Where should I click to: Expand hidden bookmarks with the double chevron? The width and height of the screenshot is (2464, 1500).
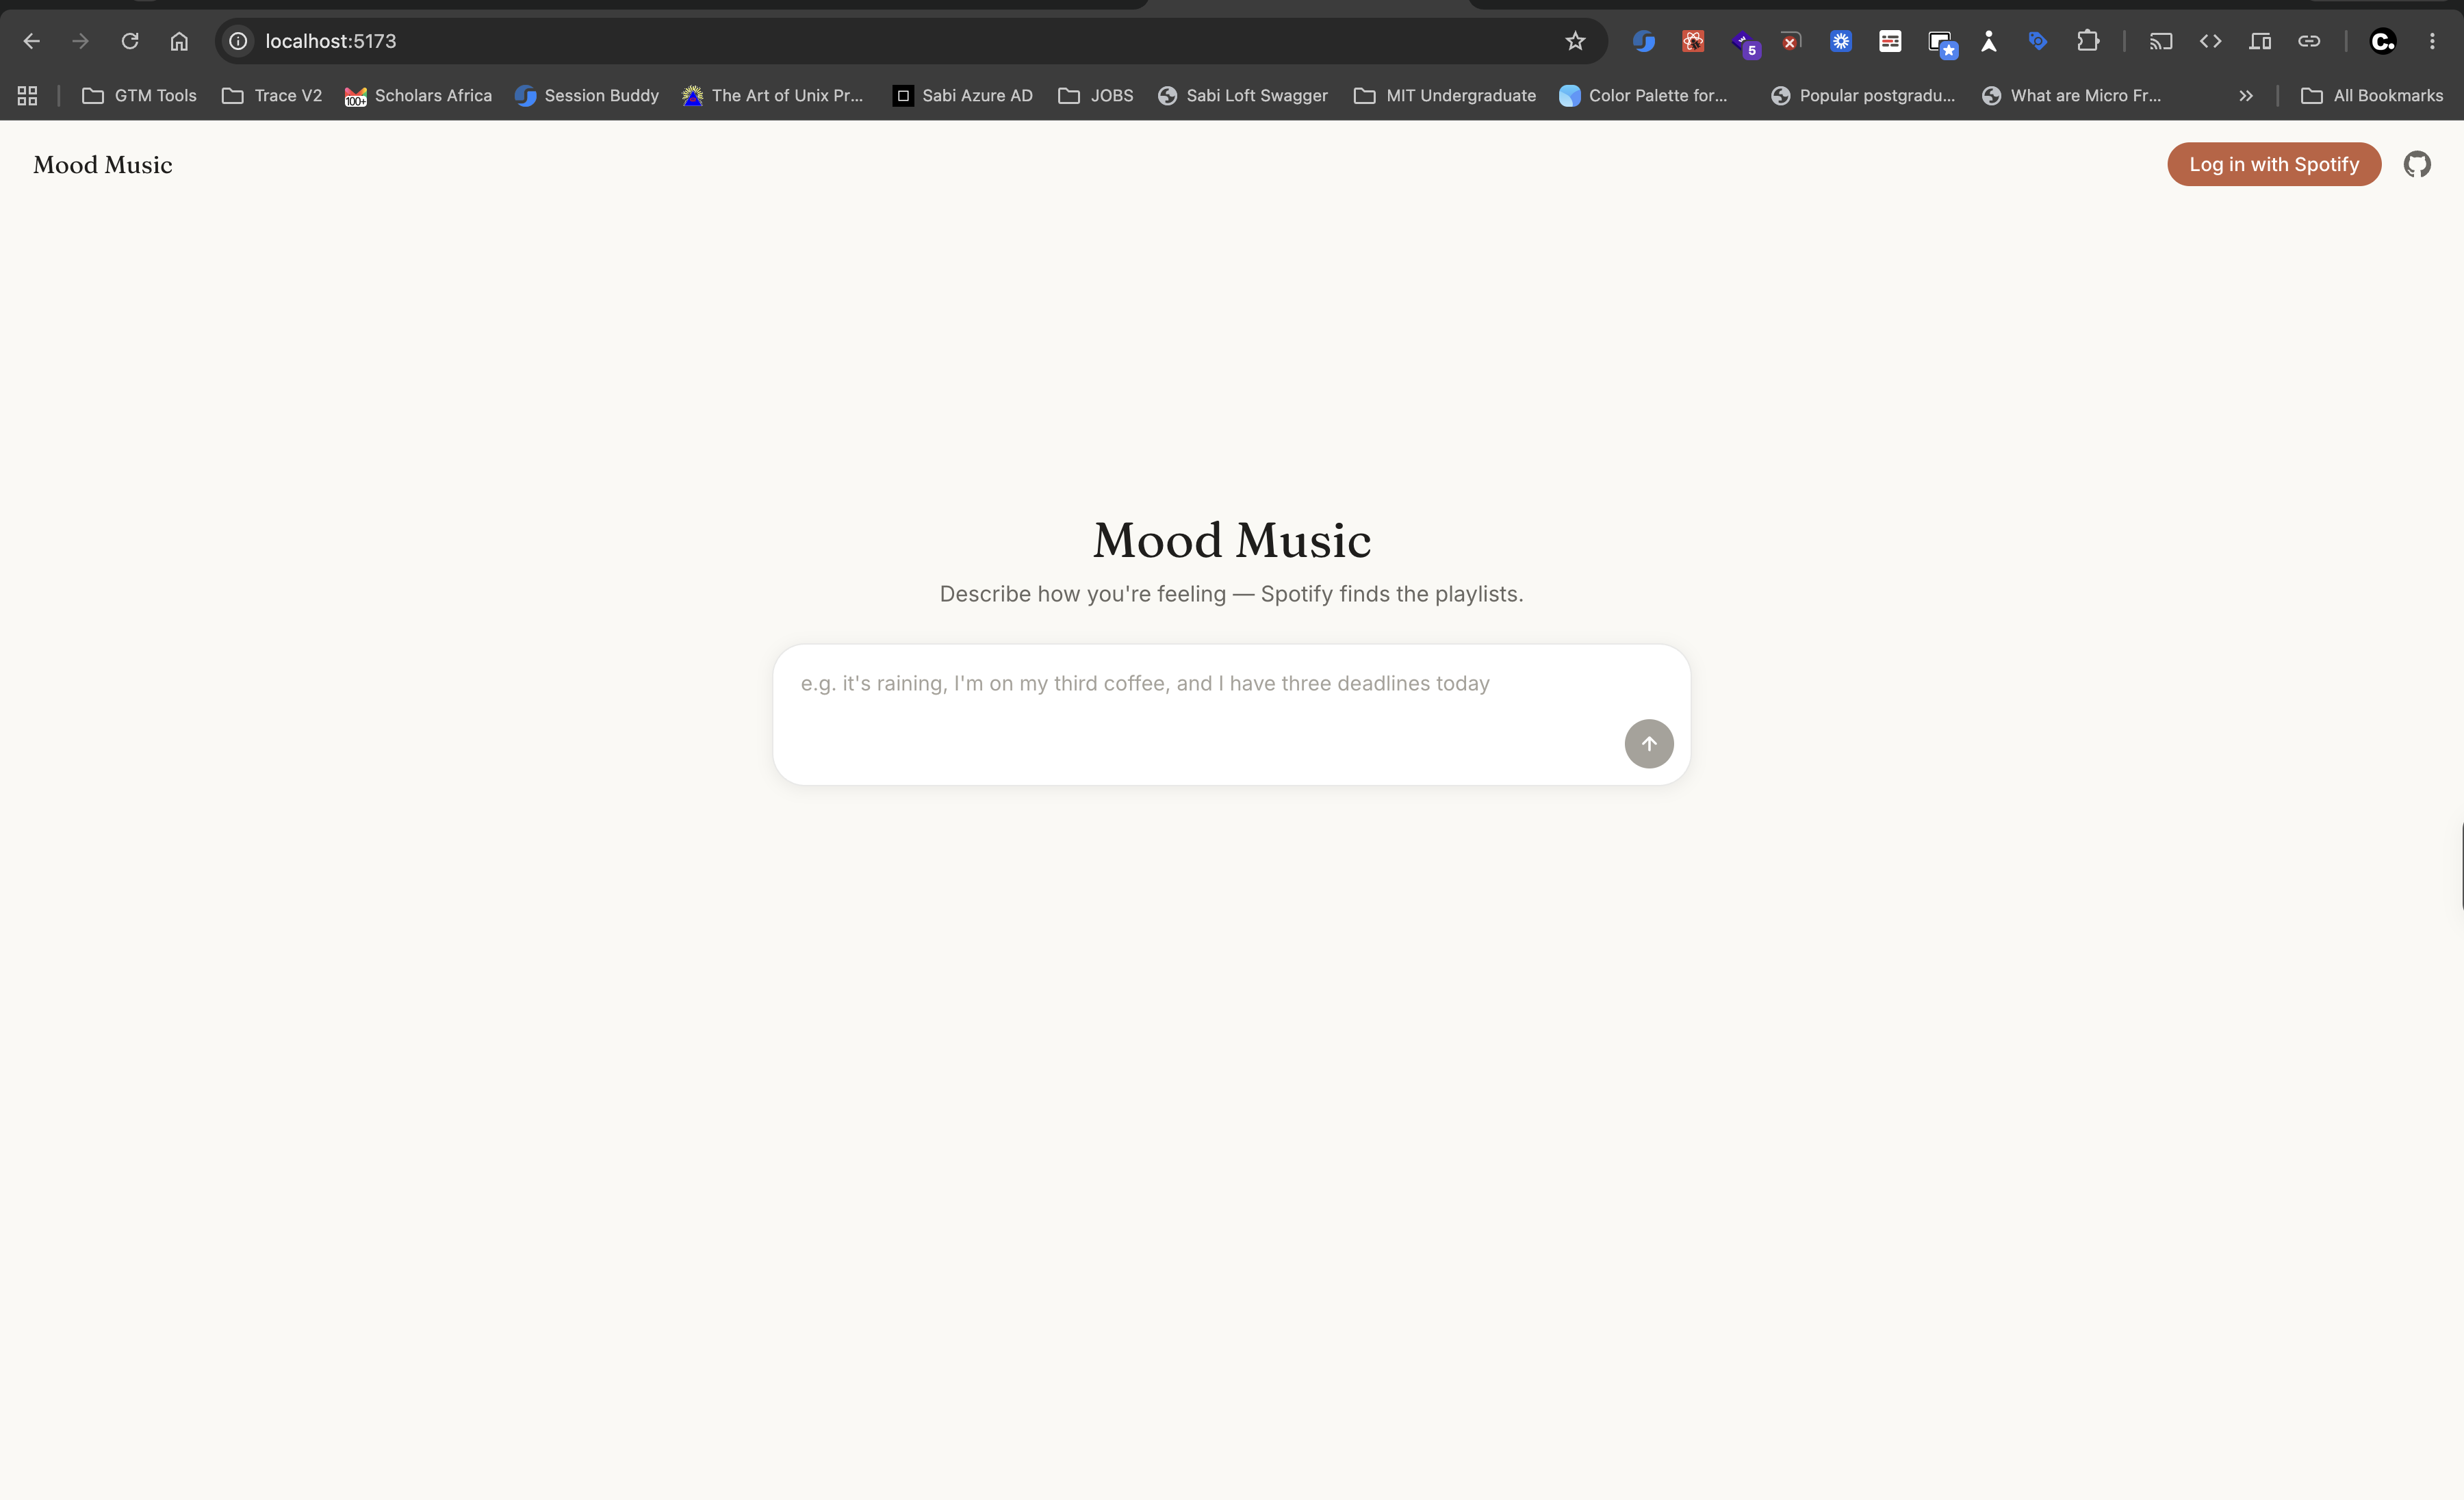click(x=2246, y=95)
